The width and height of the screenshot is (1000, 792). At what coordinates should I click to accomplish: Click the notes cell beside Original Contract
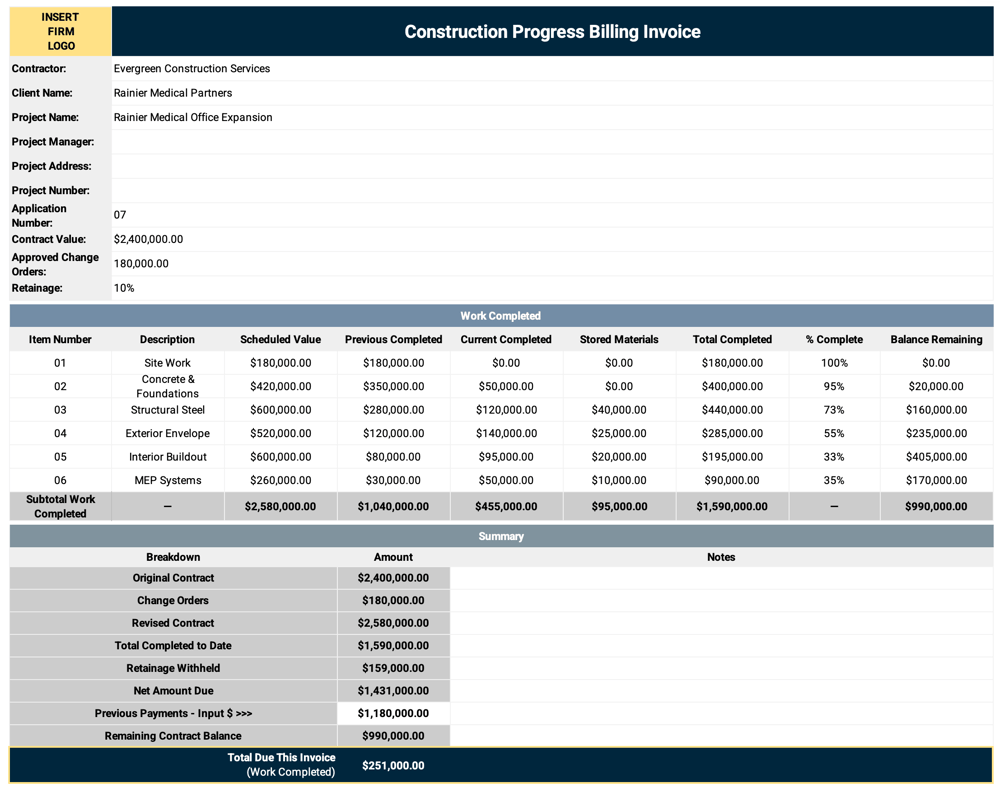click(x=721, y=578)
